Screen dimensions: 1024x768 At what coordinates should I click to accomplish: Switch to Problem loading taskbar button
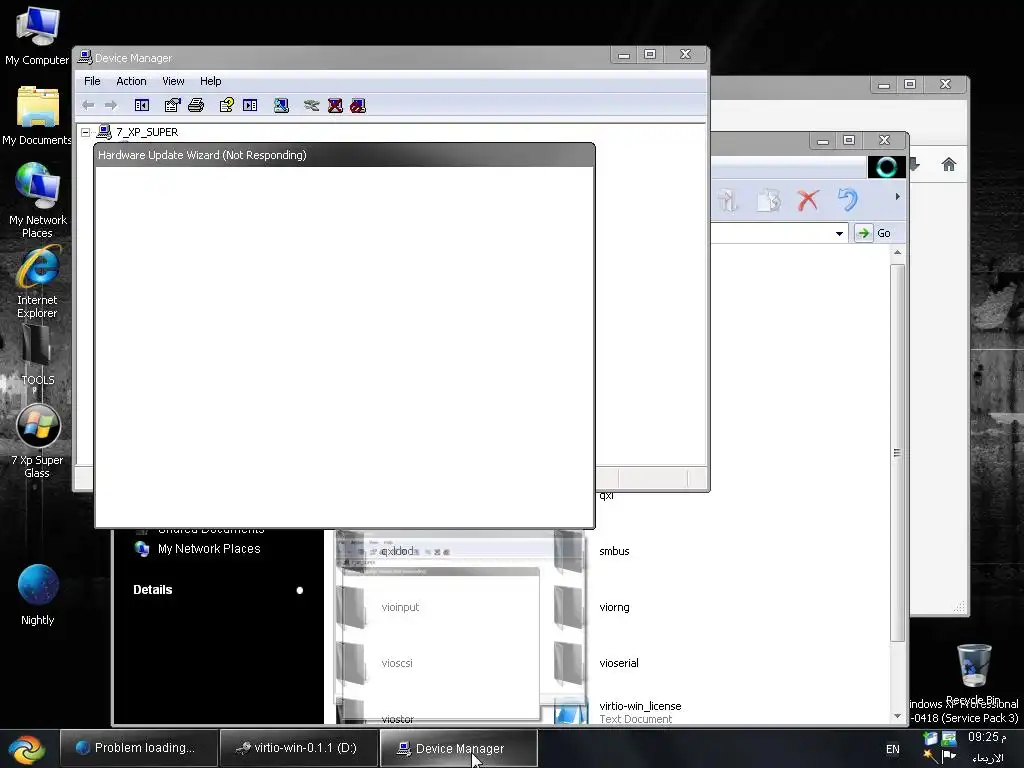tap(138, 748)
